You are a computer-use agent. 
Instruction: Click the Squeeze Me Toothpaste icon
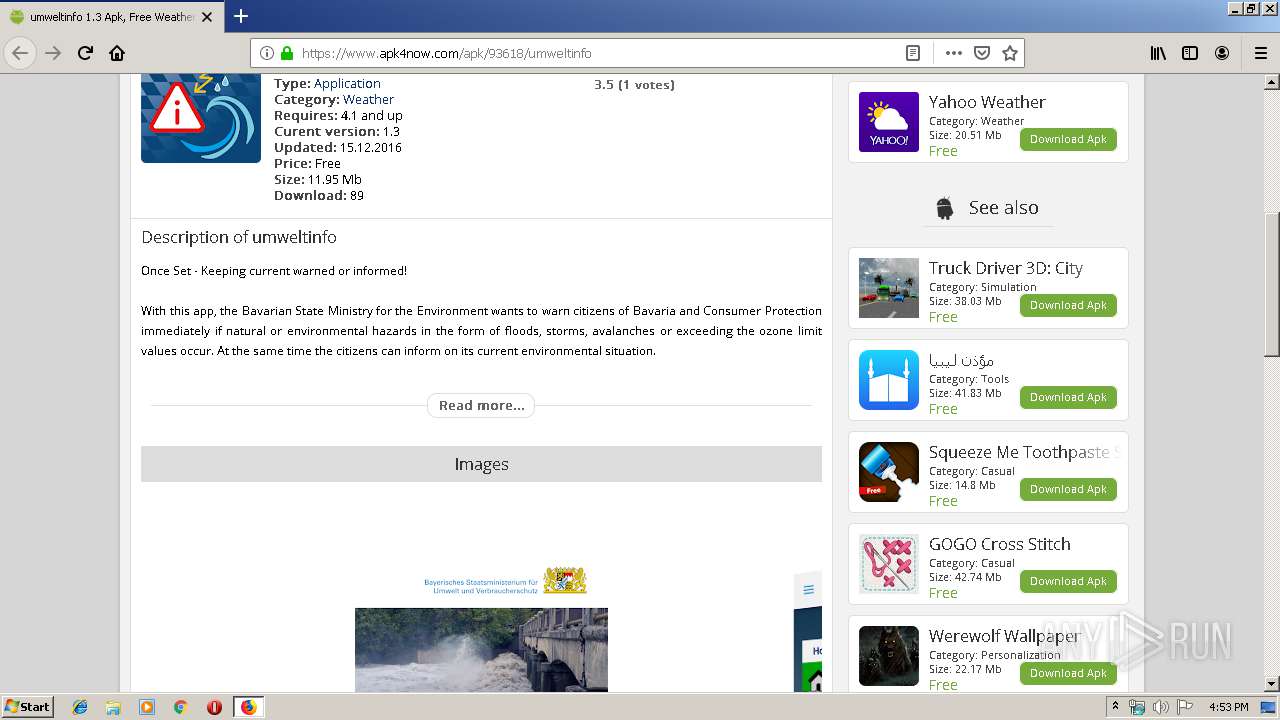point(889,472)
